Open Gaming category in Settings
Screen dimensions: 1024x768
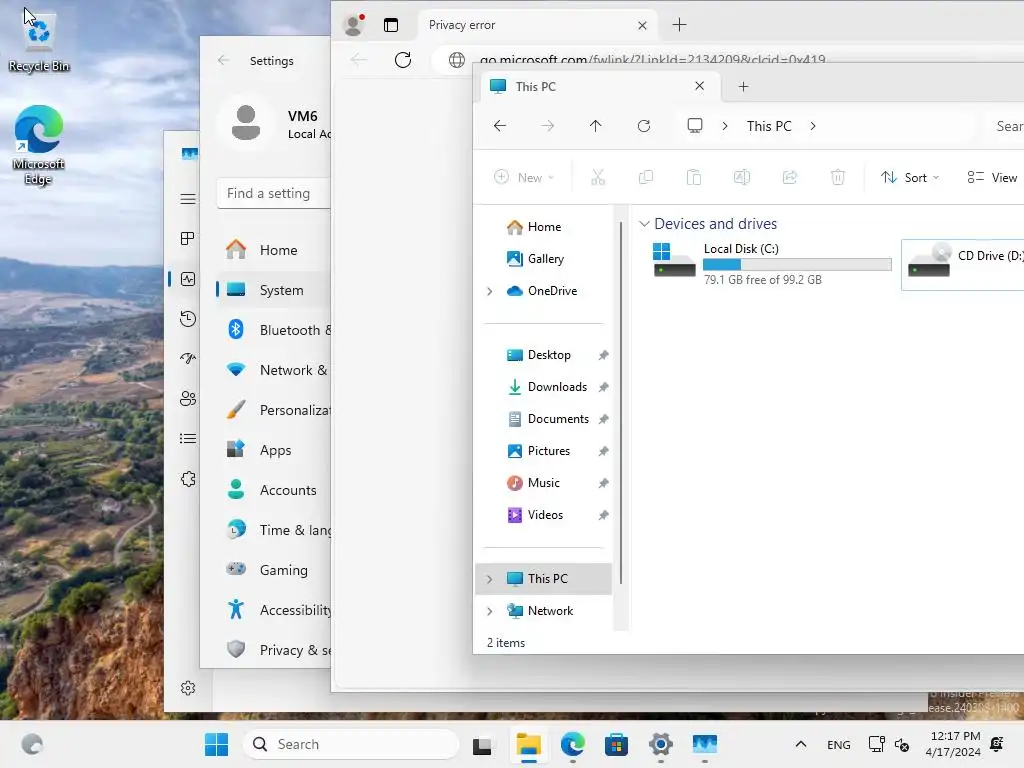click(x=273, y=570)
